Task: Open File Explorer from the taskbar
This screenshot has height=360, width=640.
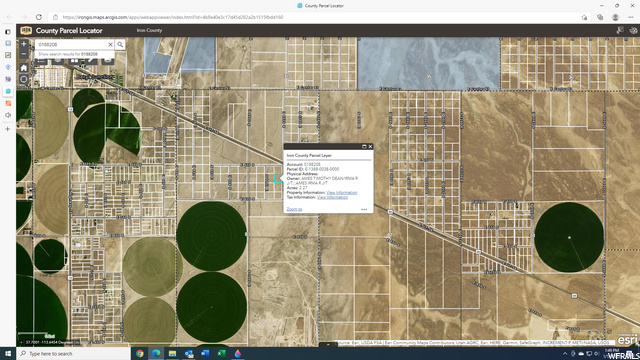Action: point(172,353)
